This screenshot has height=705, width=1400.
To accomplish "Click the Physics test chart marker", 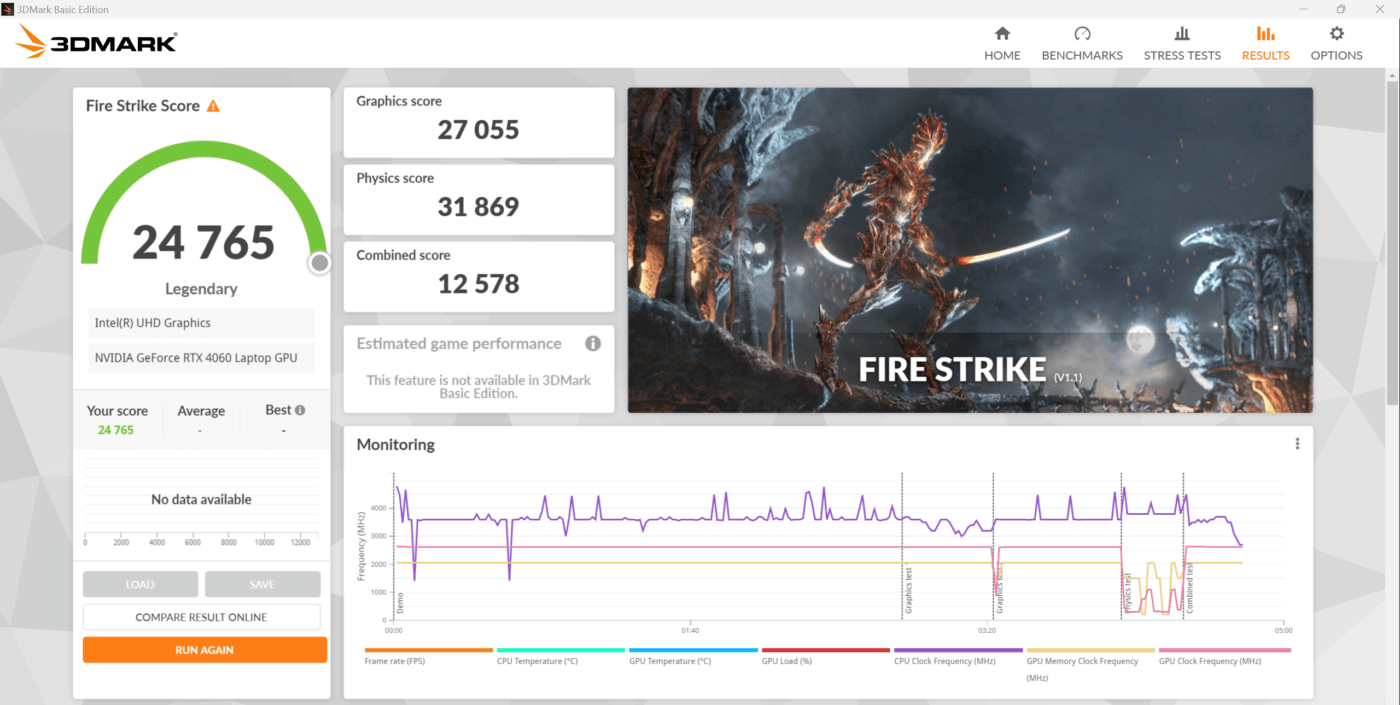I will [1127, 593].
